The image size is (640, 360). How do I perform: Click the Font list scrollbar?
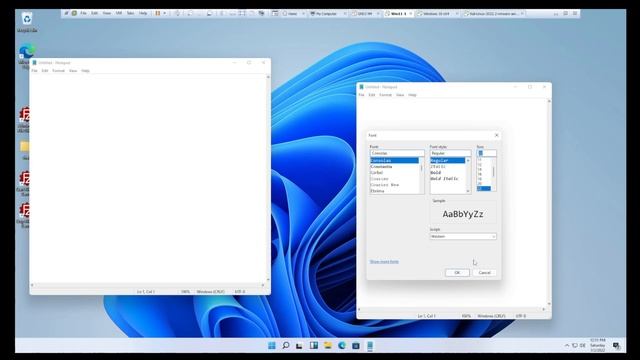[x=422, y=176]
